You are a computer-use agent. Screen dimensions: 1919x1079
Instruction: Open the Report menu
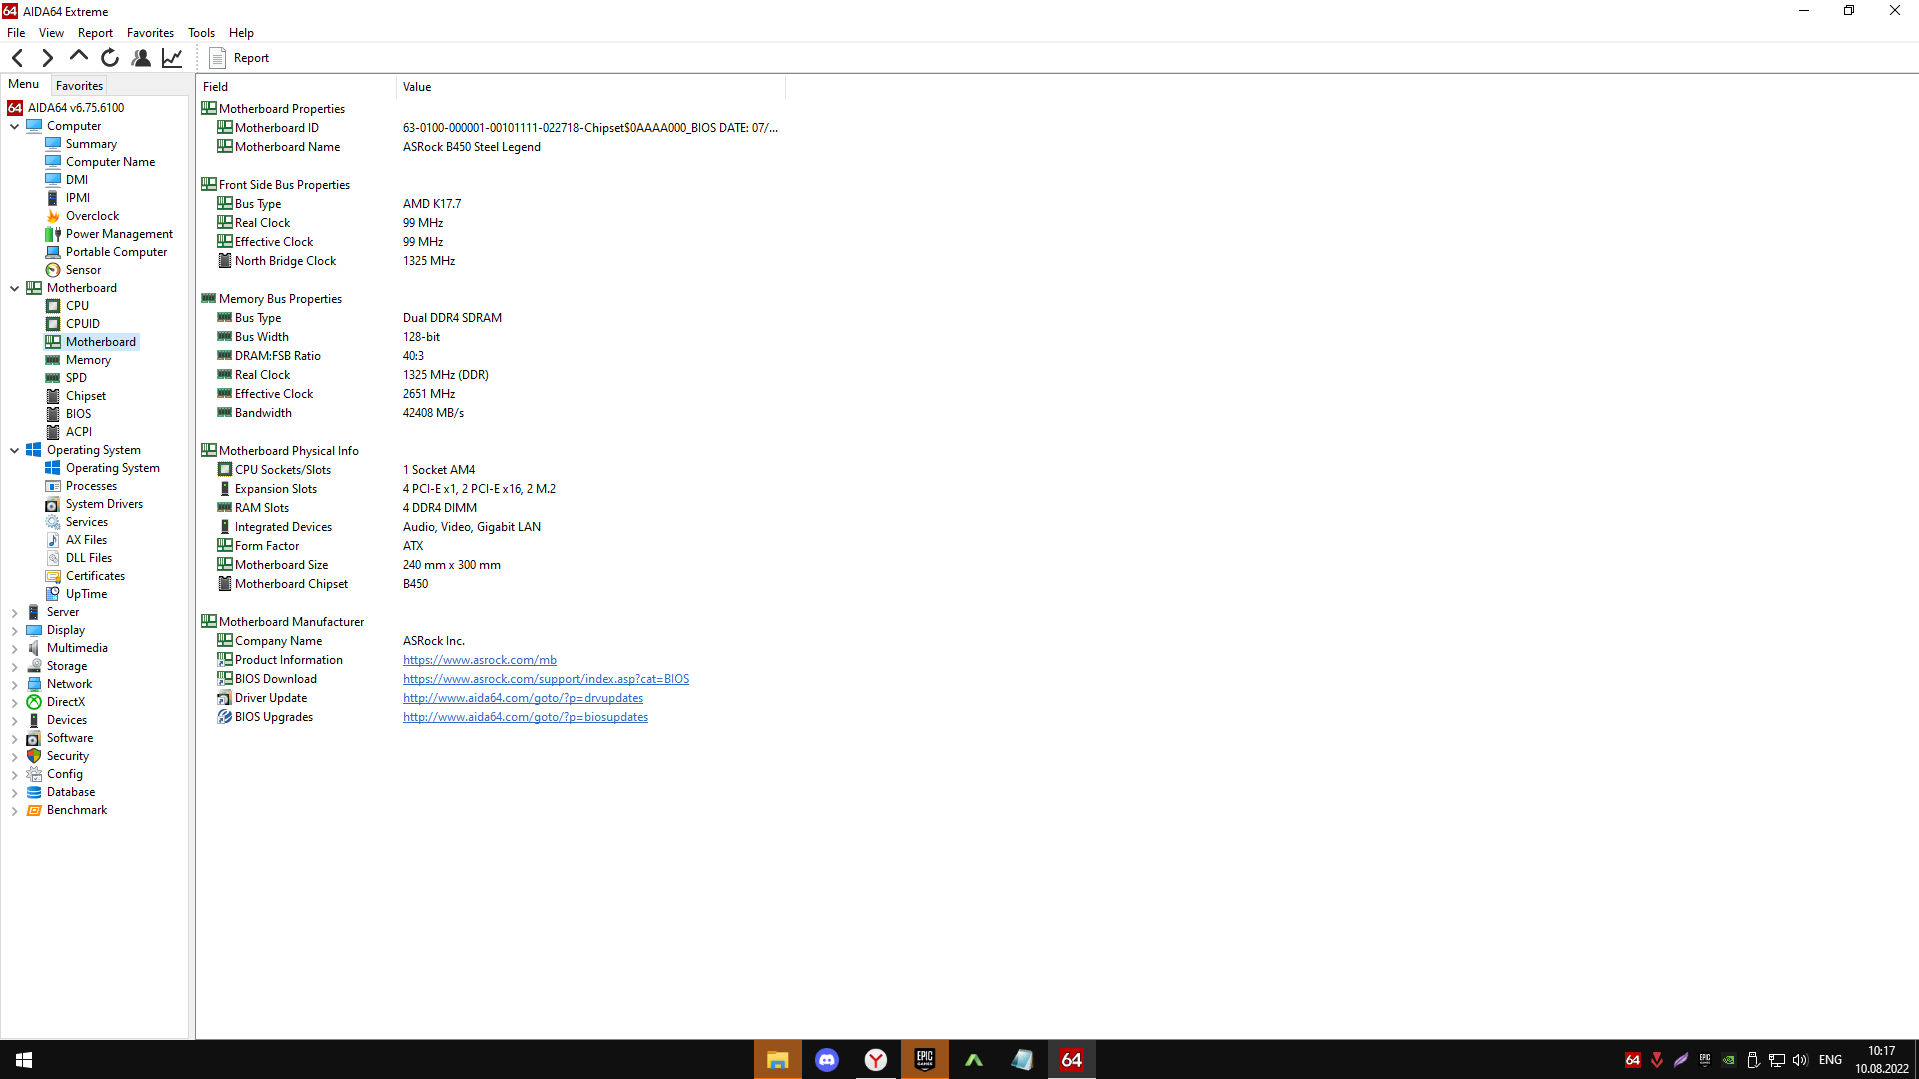(95, 33)
